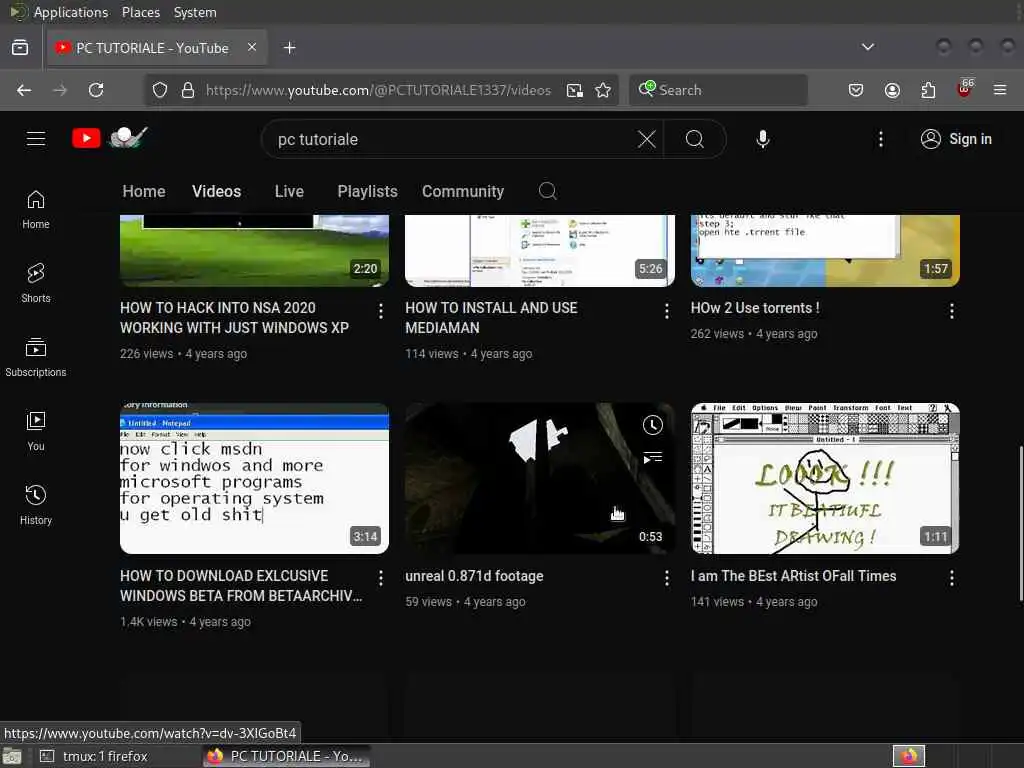Go back with Firefox back arrow

point(24,90)
